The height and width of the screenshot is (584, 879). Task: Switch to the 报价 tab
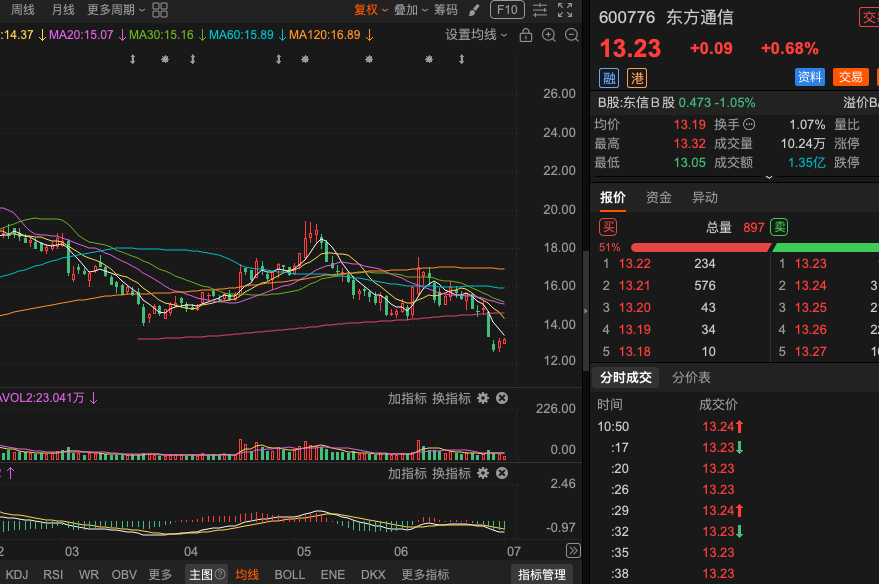(613, 197)
